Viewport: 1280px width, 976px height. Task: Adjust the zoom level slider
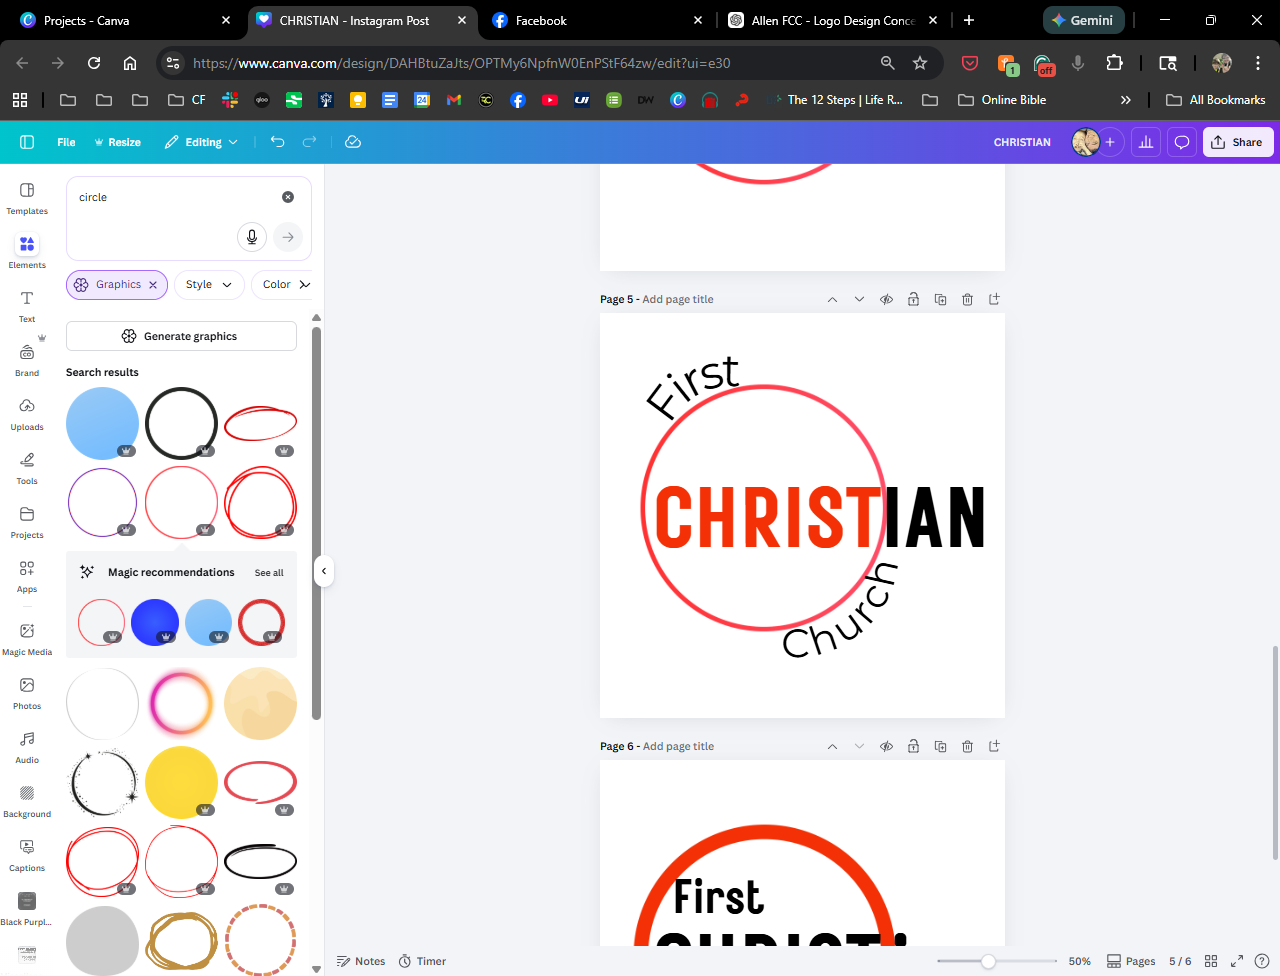tap(988, 961)
